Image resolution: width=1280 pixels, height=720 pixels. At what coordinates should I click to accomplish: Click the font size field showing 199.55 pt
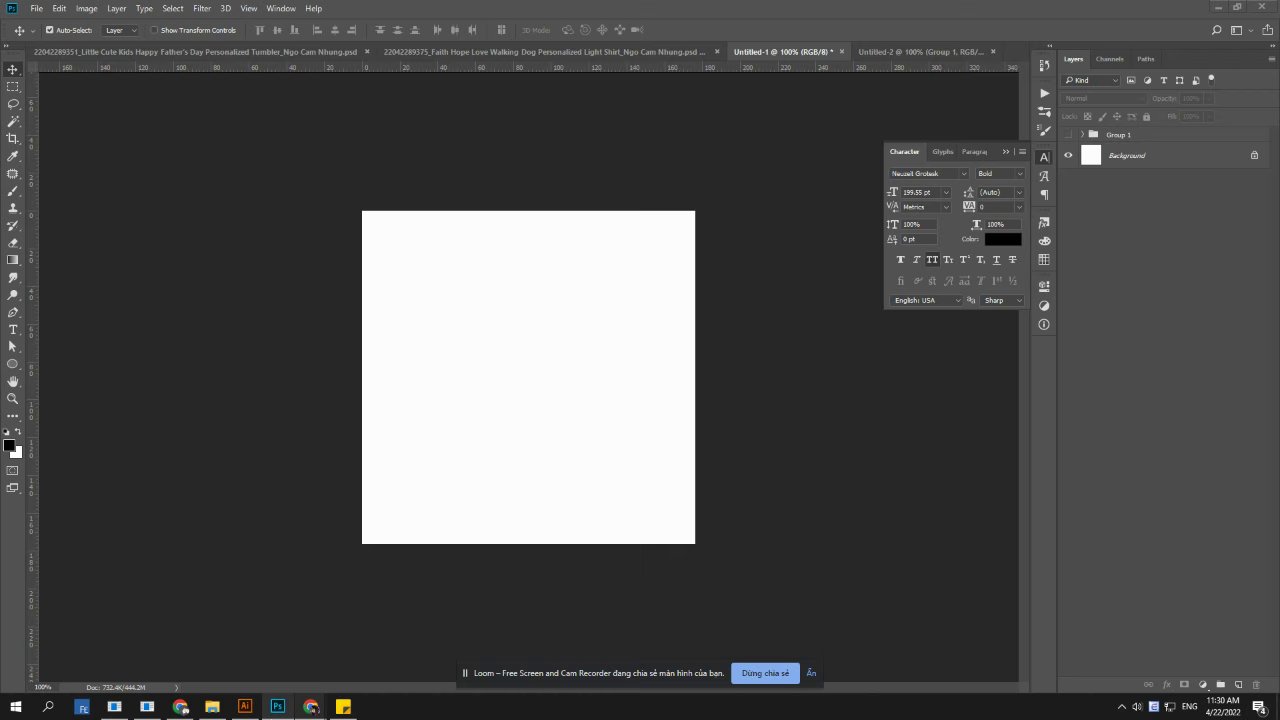click(918, 192)
